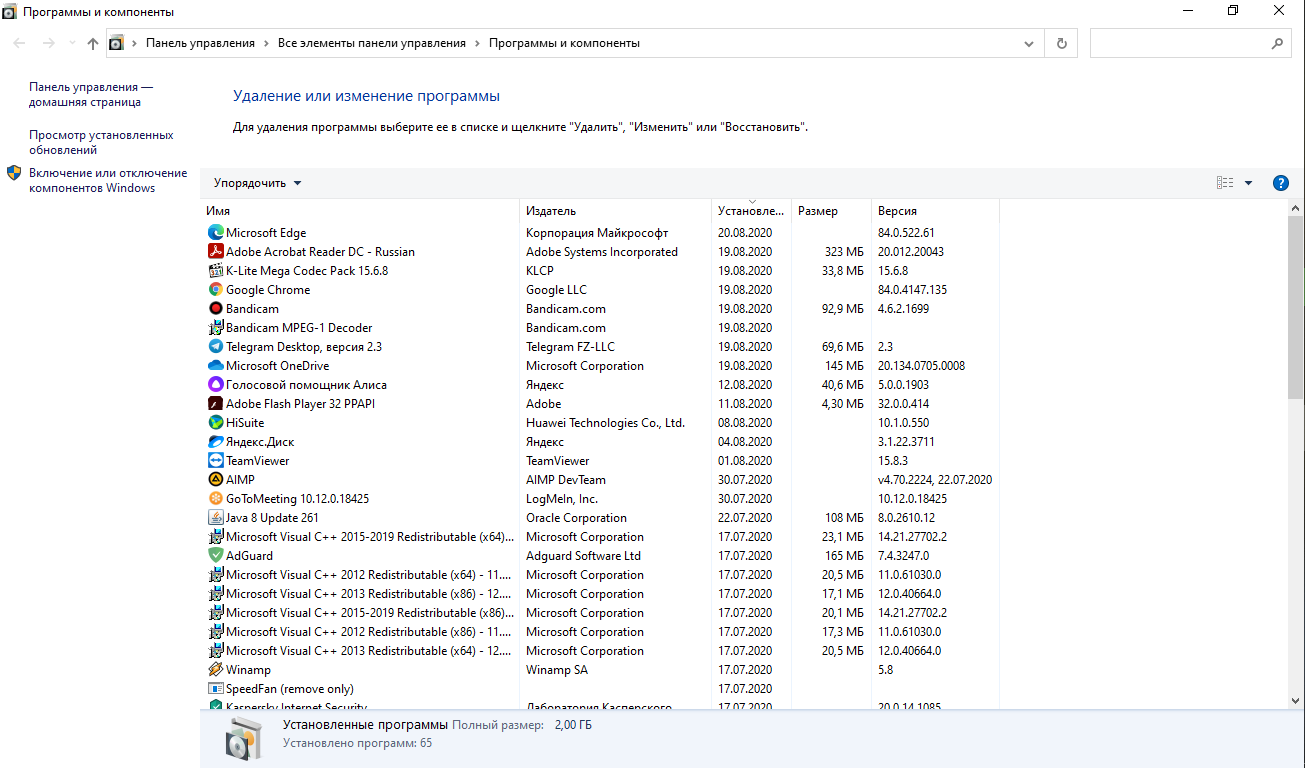Select Microsoft Visual C++ 2013 Redistributable (x86) row
Image resolution: width=1305 pixels, height=768 pixels.
click(x=600, y=594)
